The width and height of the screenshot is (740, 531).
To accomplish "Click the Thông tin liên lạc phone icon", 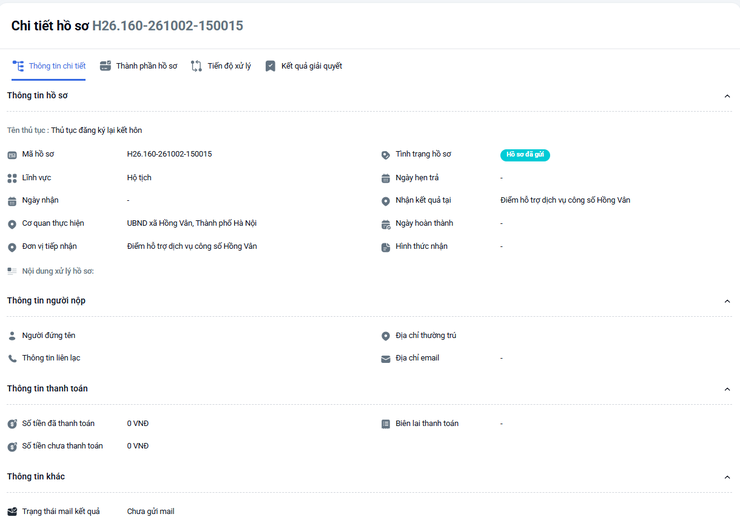I will point(12,359).
